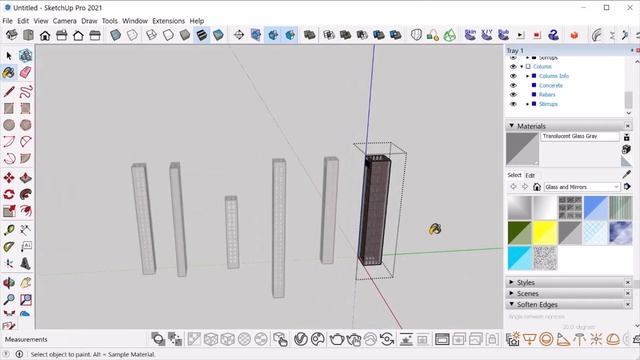Click the Make Component tool
The image size is (640, 360).
click(x=25, y=56)
